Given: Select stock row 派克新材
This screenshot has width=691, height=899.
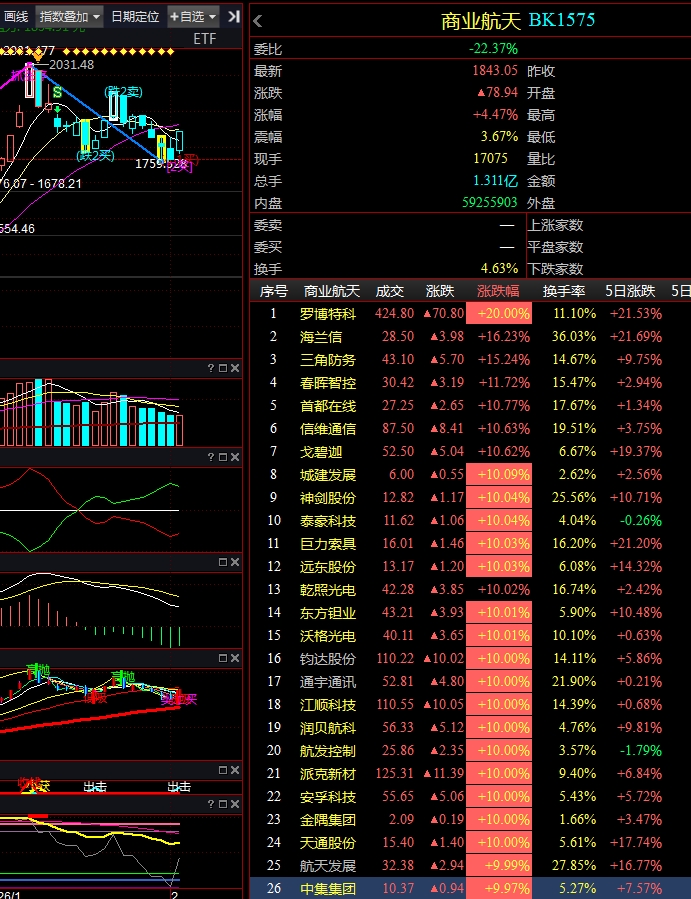Looking at the screenshot, I should click(470, 773).
